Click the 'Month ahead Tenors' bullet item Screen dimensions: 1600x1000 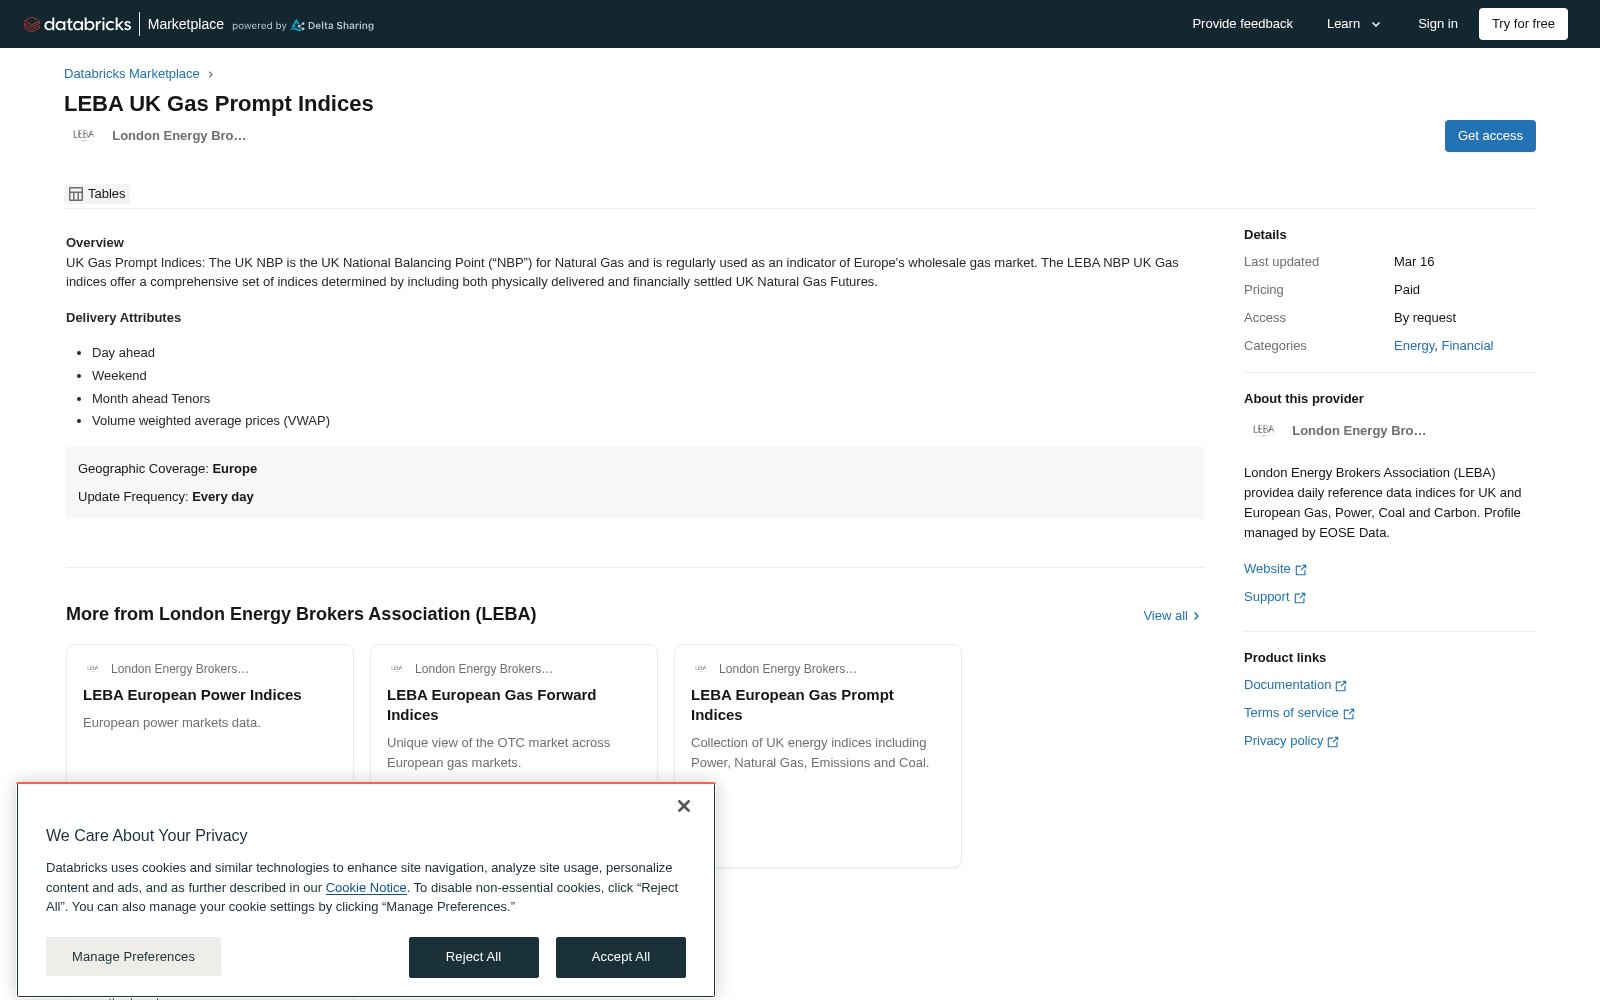(151, 399)
